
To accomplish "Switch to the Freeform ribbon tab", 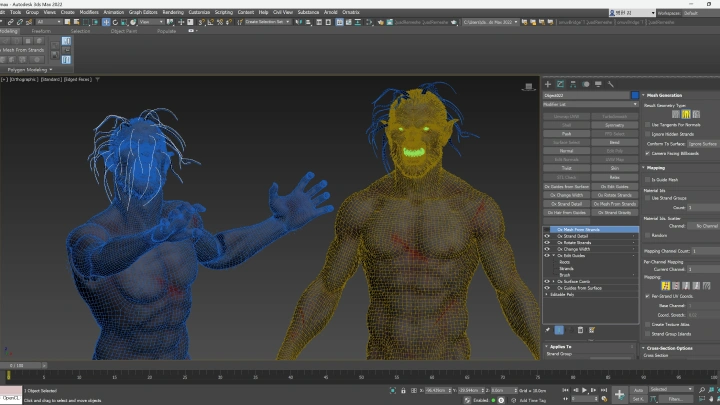I will pos(41,31).
